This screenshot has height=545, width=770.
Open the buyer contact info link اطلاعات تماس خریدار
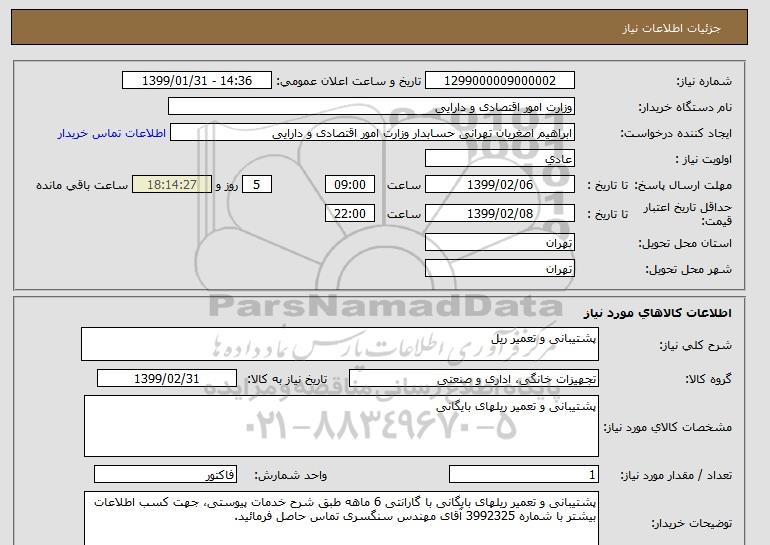(x=111, y=133)
